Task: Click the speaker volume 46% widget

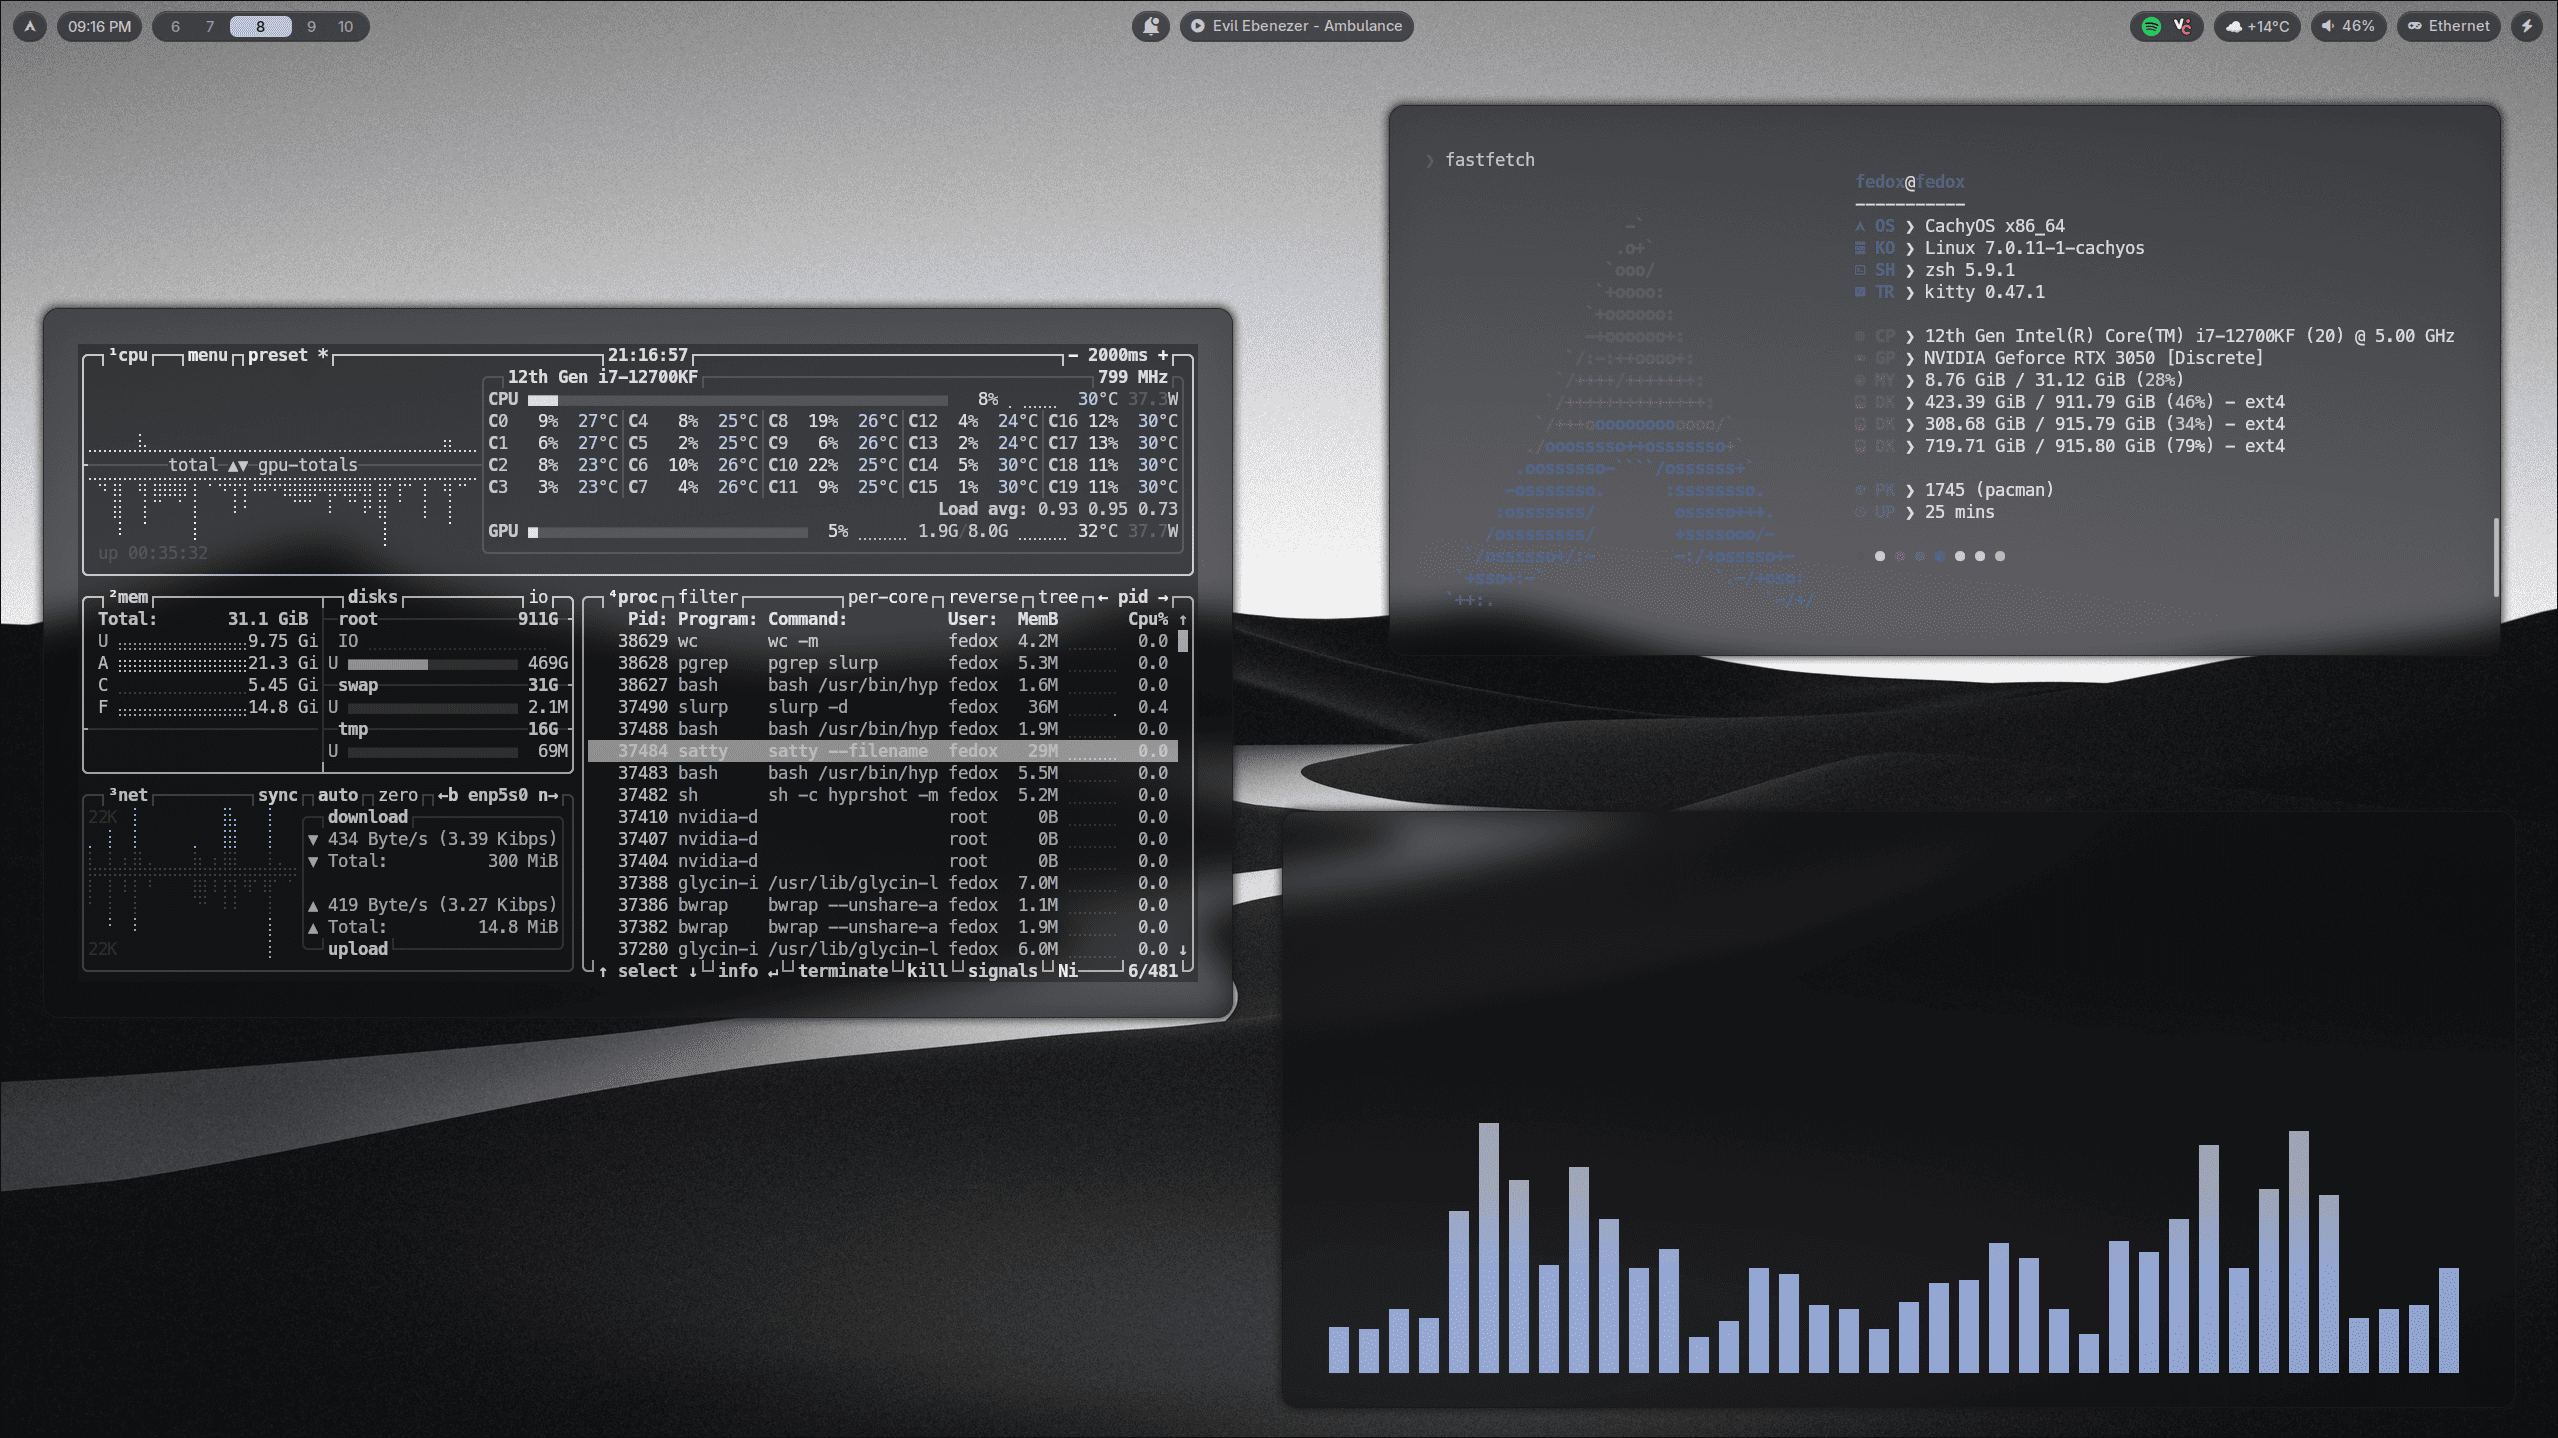Action: [2348, 26]
